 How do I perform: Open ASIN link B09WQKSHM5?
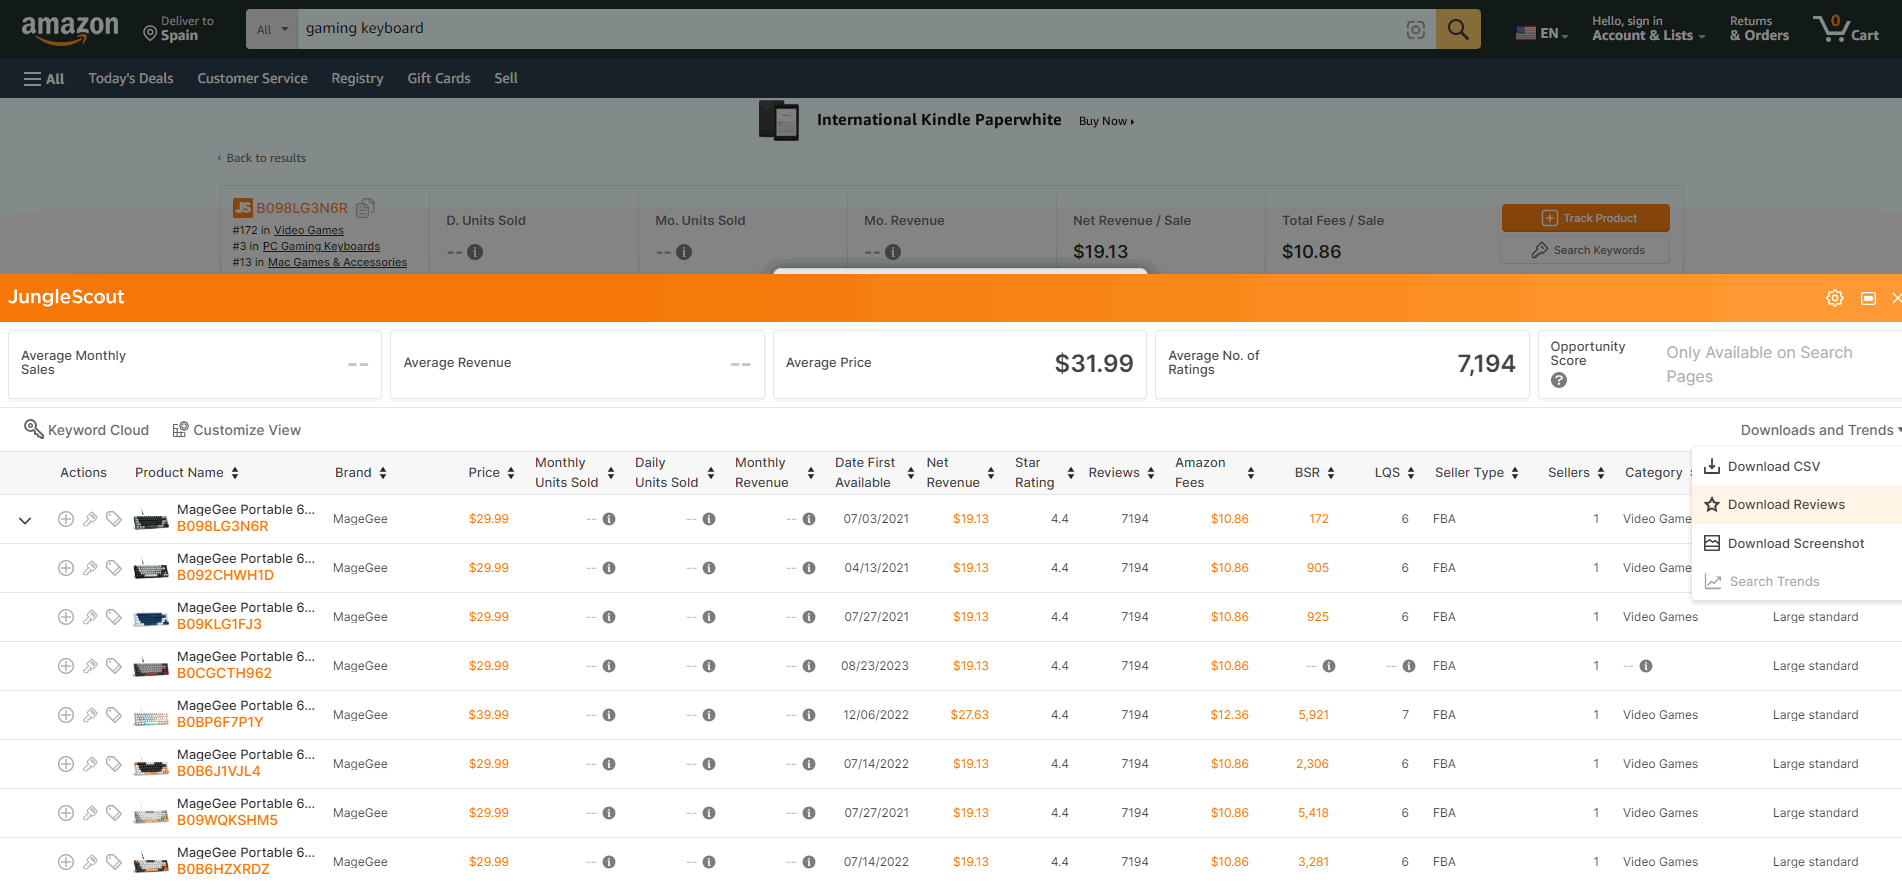point(227,820)
